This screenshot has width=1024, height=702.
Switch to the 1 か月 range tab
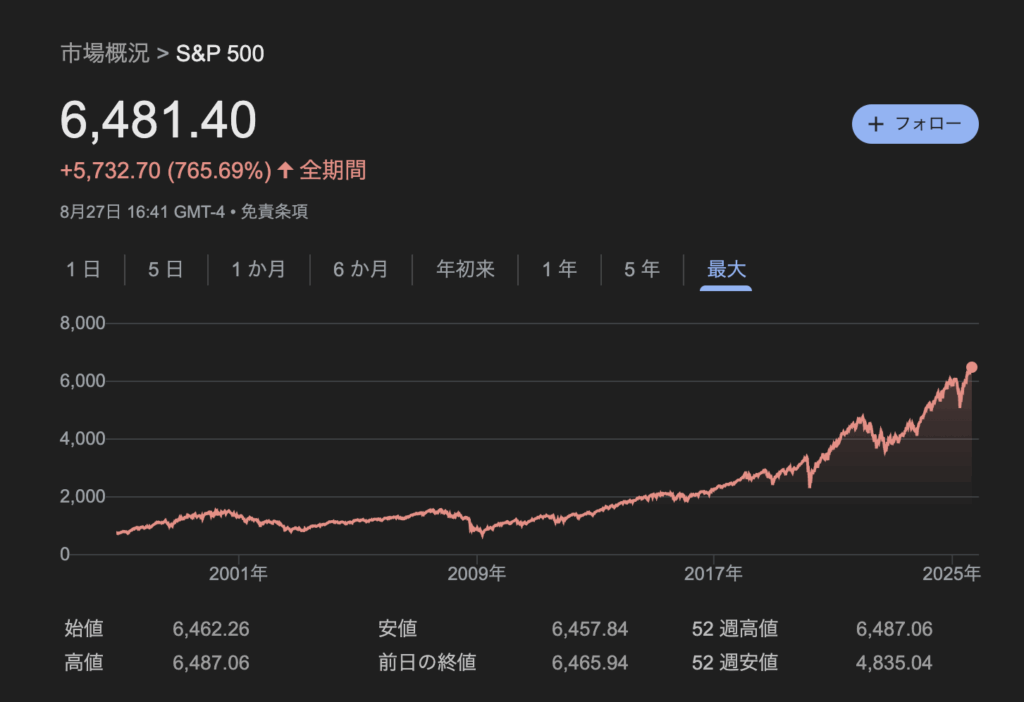[x=259, y=269]
